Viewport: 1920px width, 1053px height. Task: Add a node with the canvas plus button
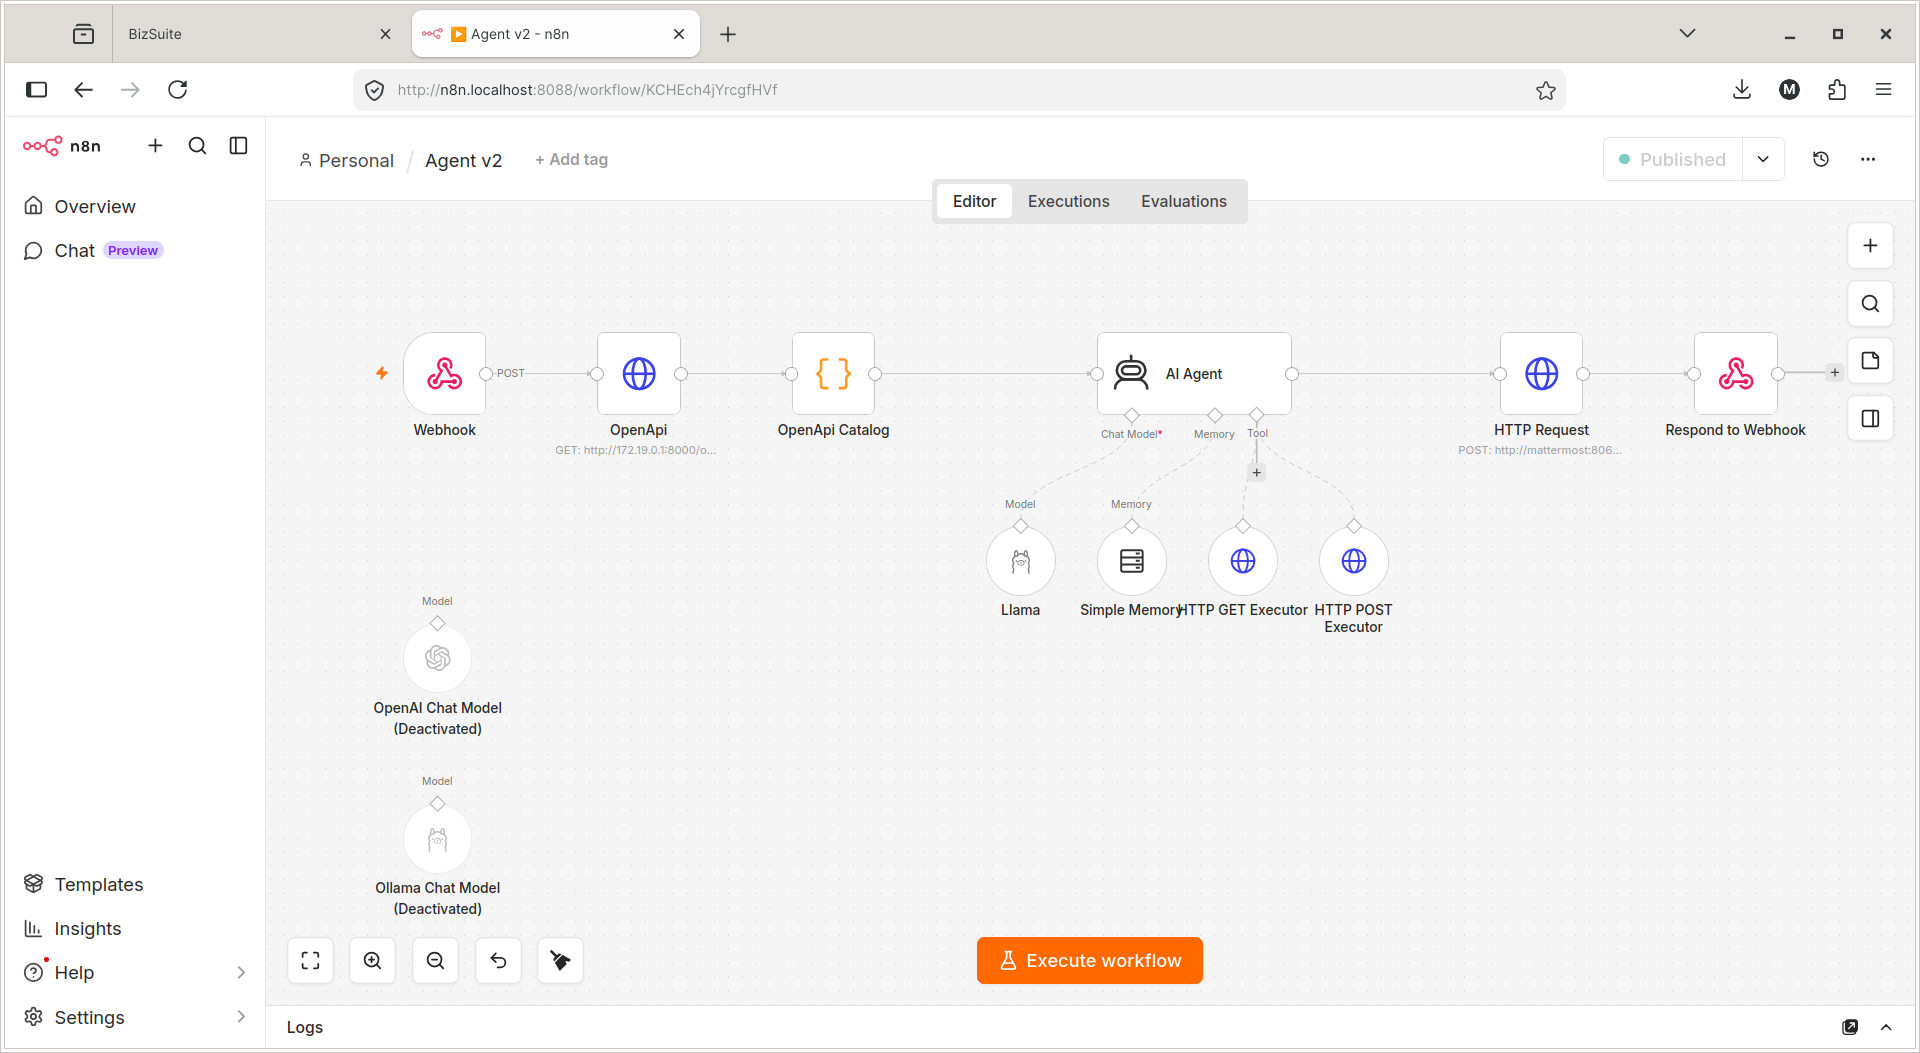1870,246
